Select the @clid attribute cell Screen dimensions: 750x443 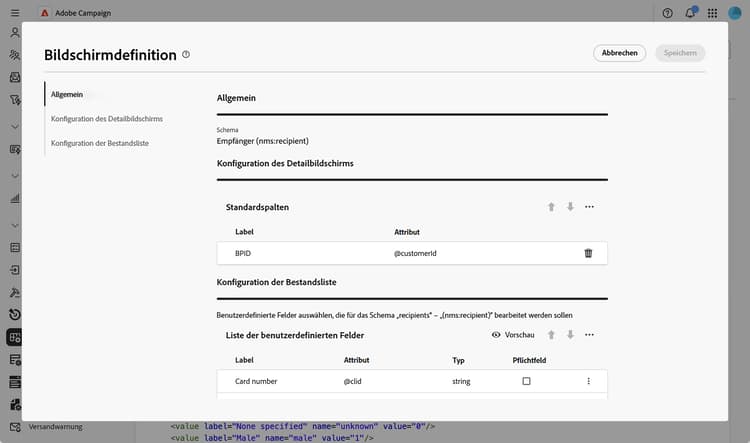pos(353,381)
